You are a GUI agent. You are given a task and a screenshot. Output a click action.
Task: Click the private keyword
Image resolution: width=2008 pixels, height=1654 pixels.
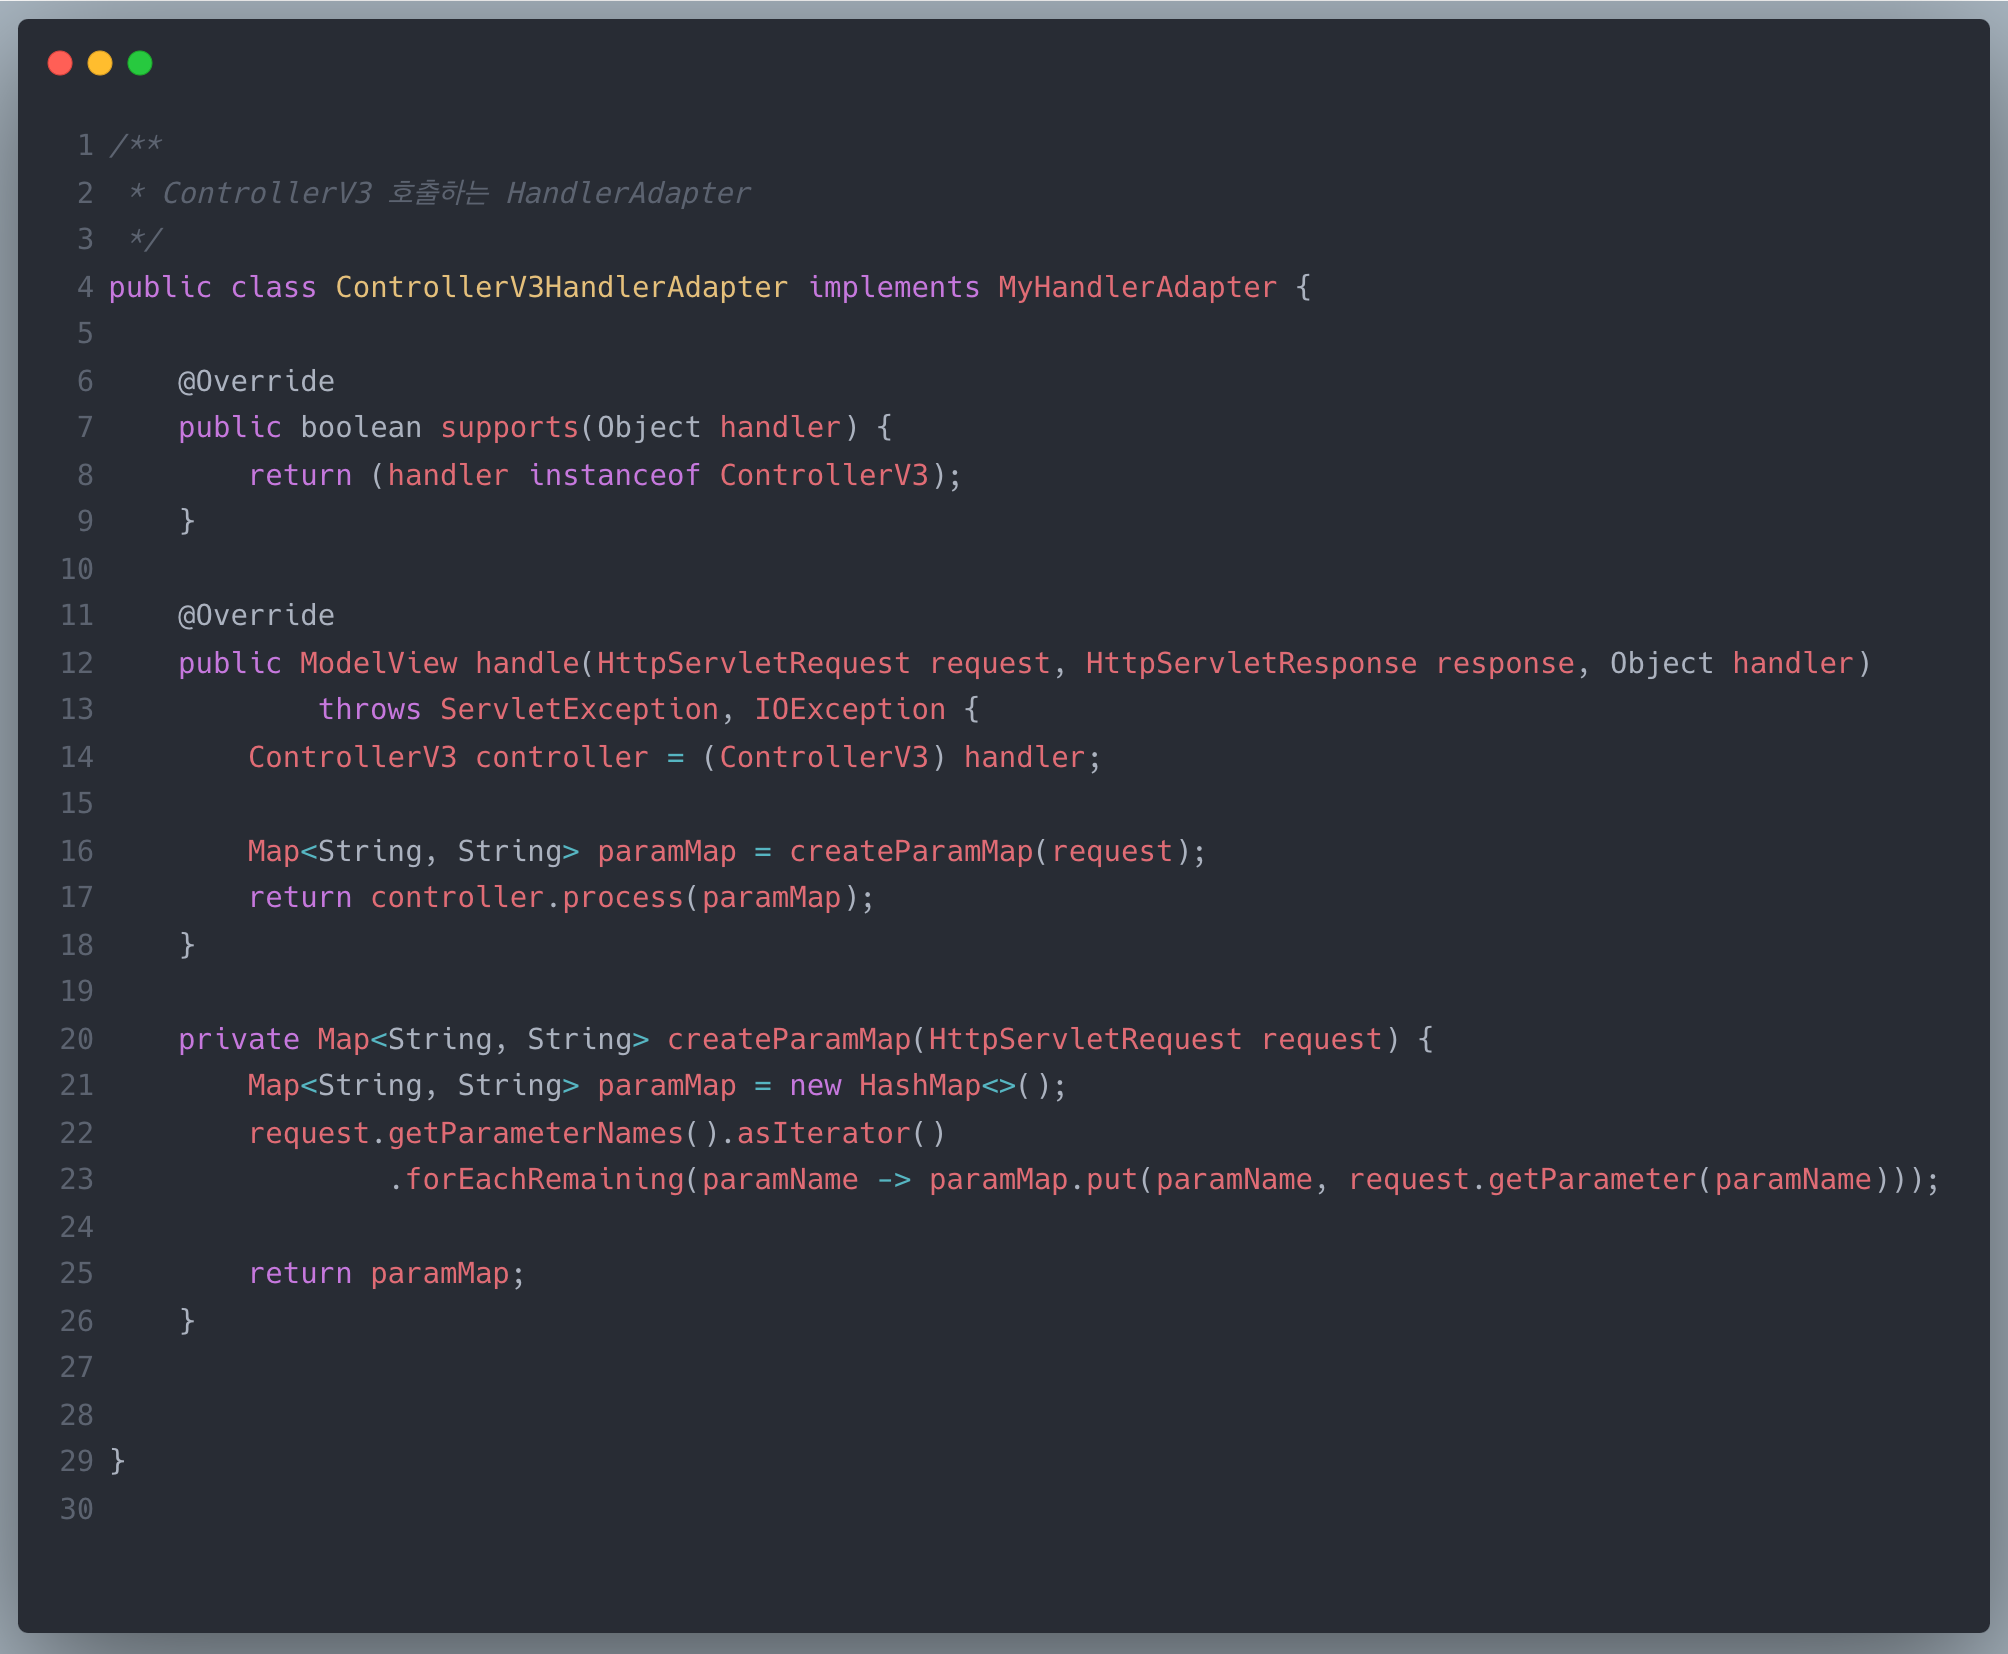coord(238,1040)
